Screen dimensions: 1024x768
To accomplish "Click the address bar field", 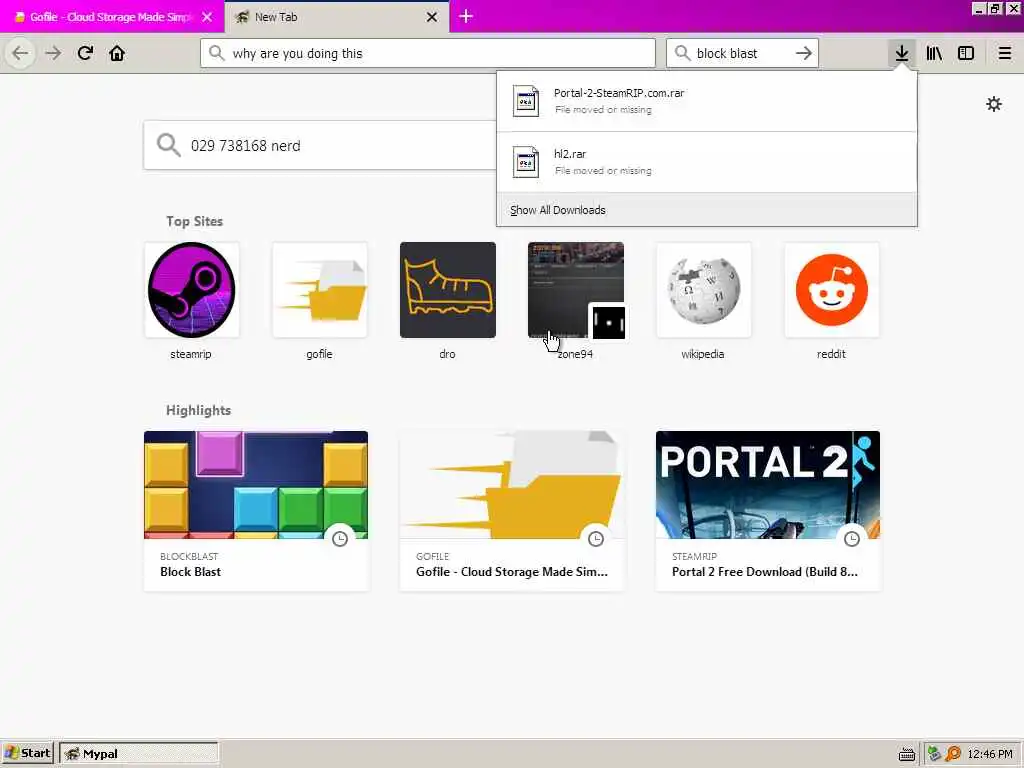I will tap(428, 53).
